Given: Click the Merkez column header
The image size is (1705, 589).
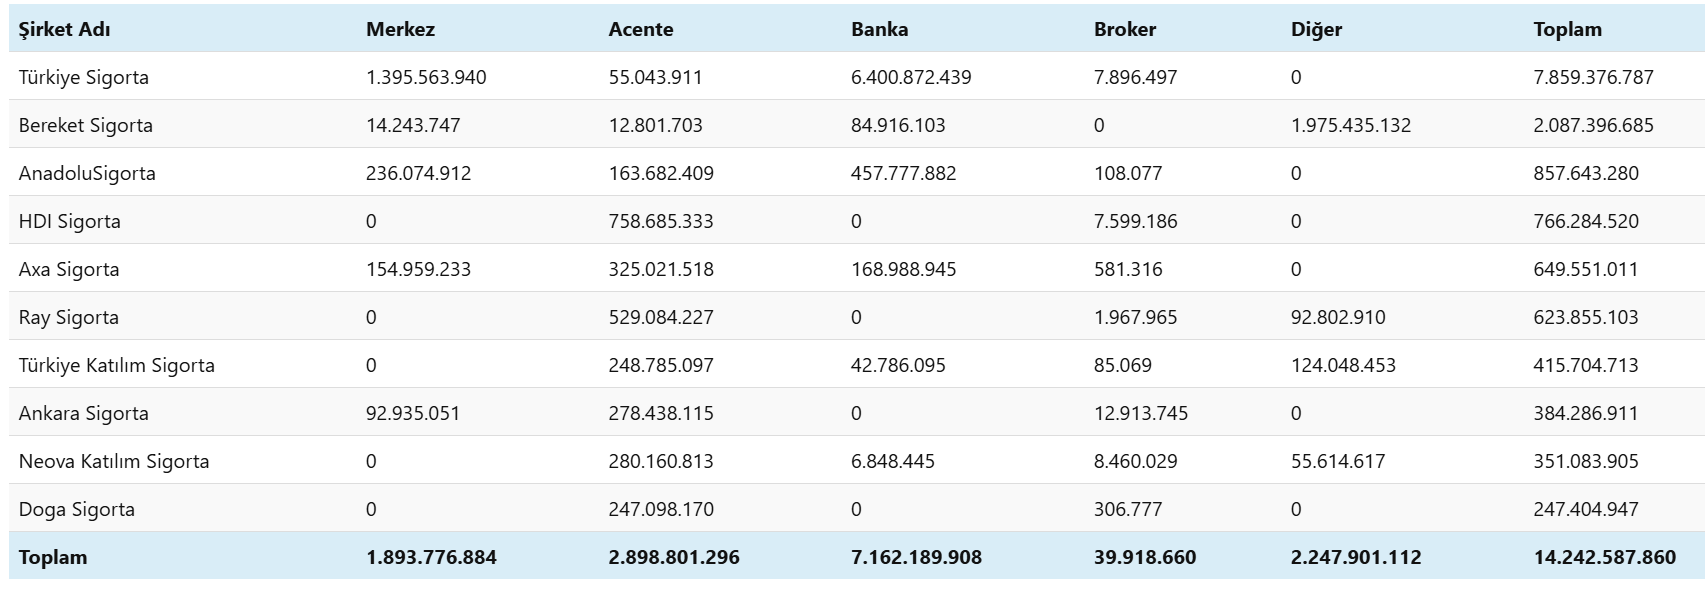Looking at the screenshot, I should pos(400,29).
